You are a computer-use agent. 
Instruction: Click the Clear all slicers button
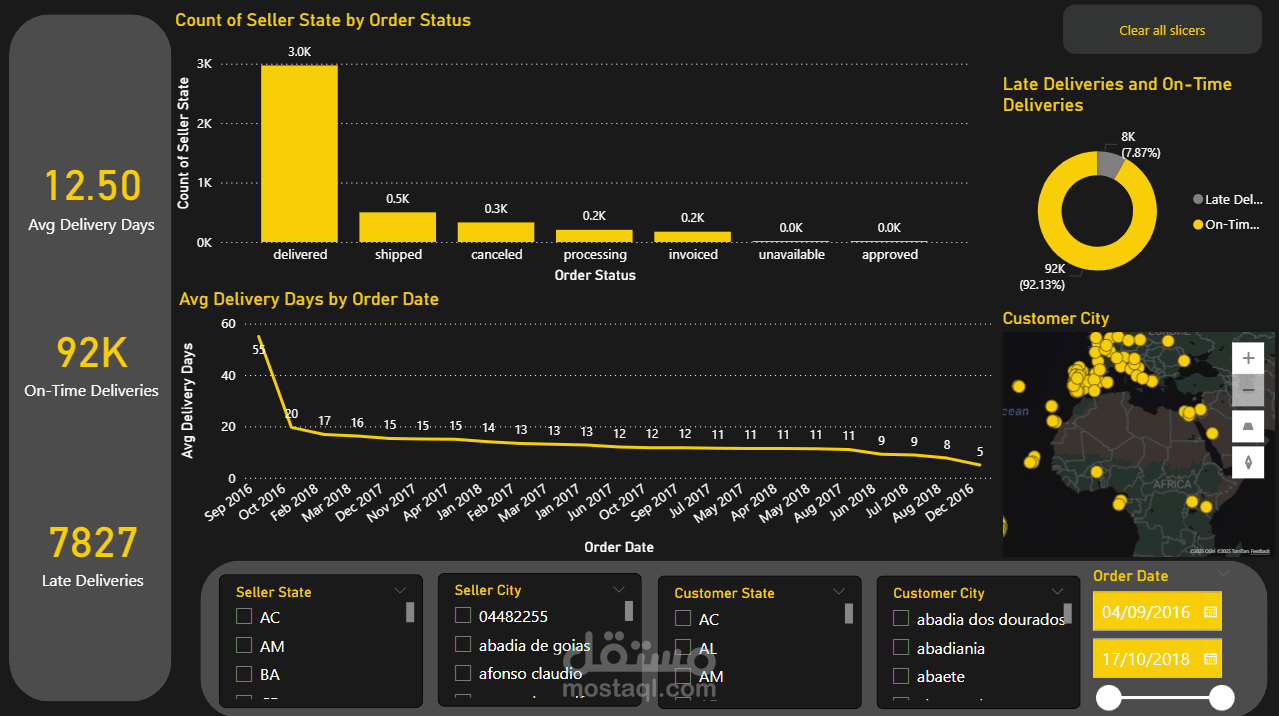1162,30
